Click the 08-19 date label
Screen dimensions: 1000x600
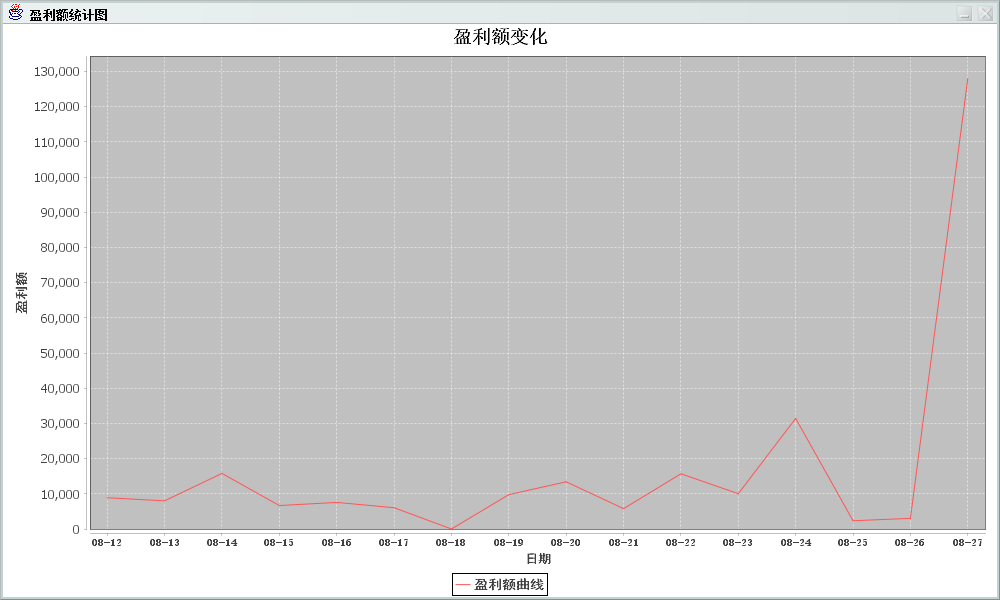point(508,543)
